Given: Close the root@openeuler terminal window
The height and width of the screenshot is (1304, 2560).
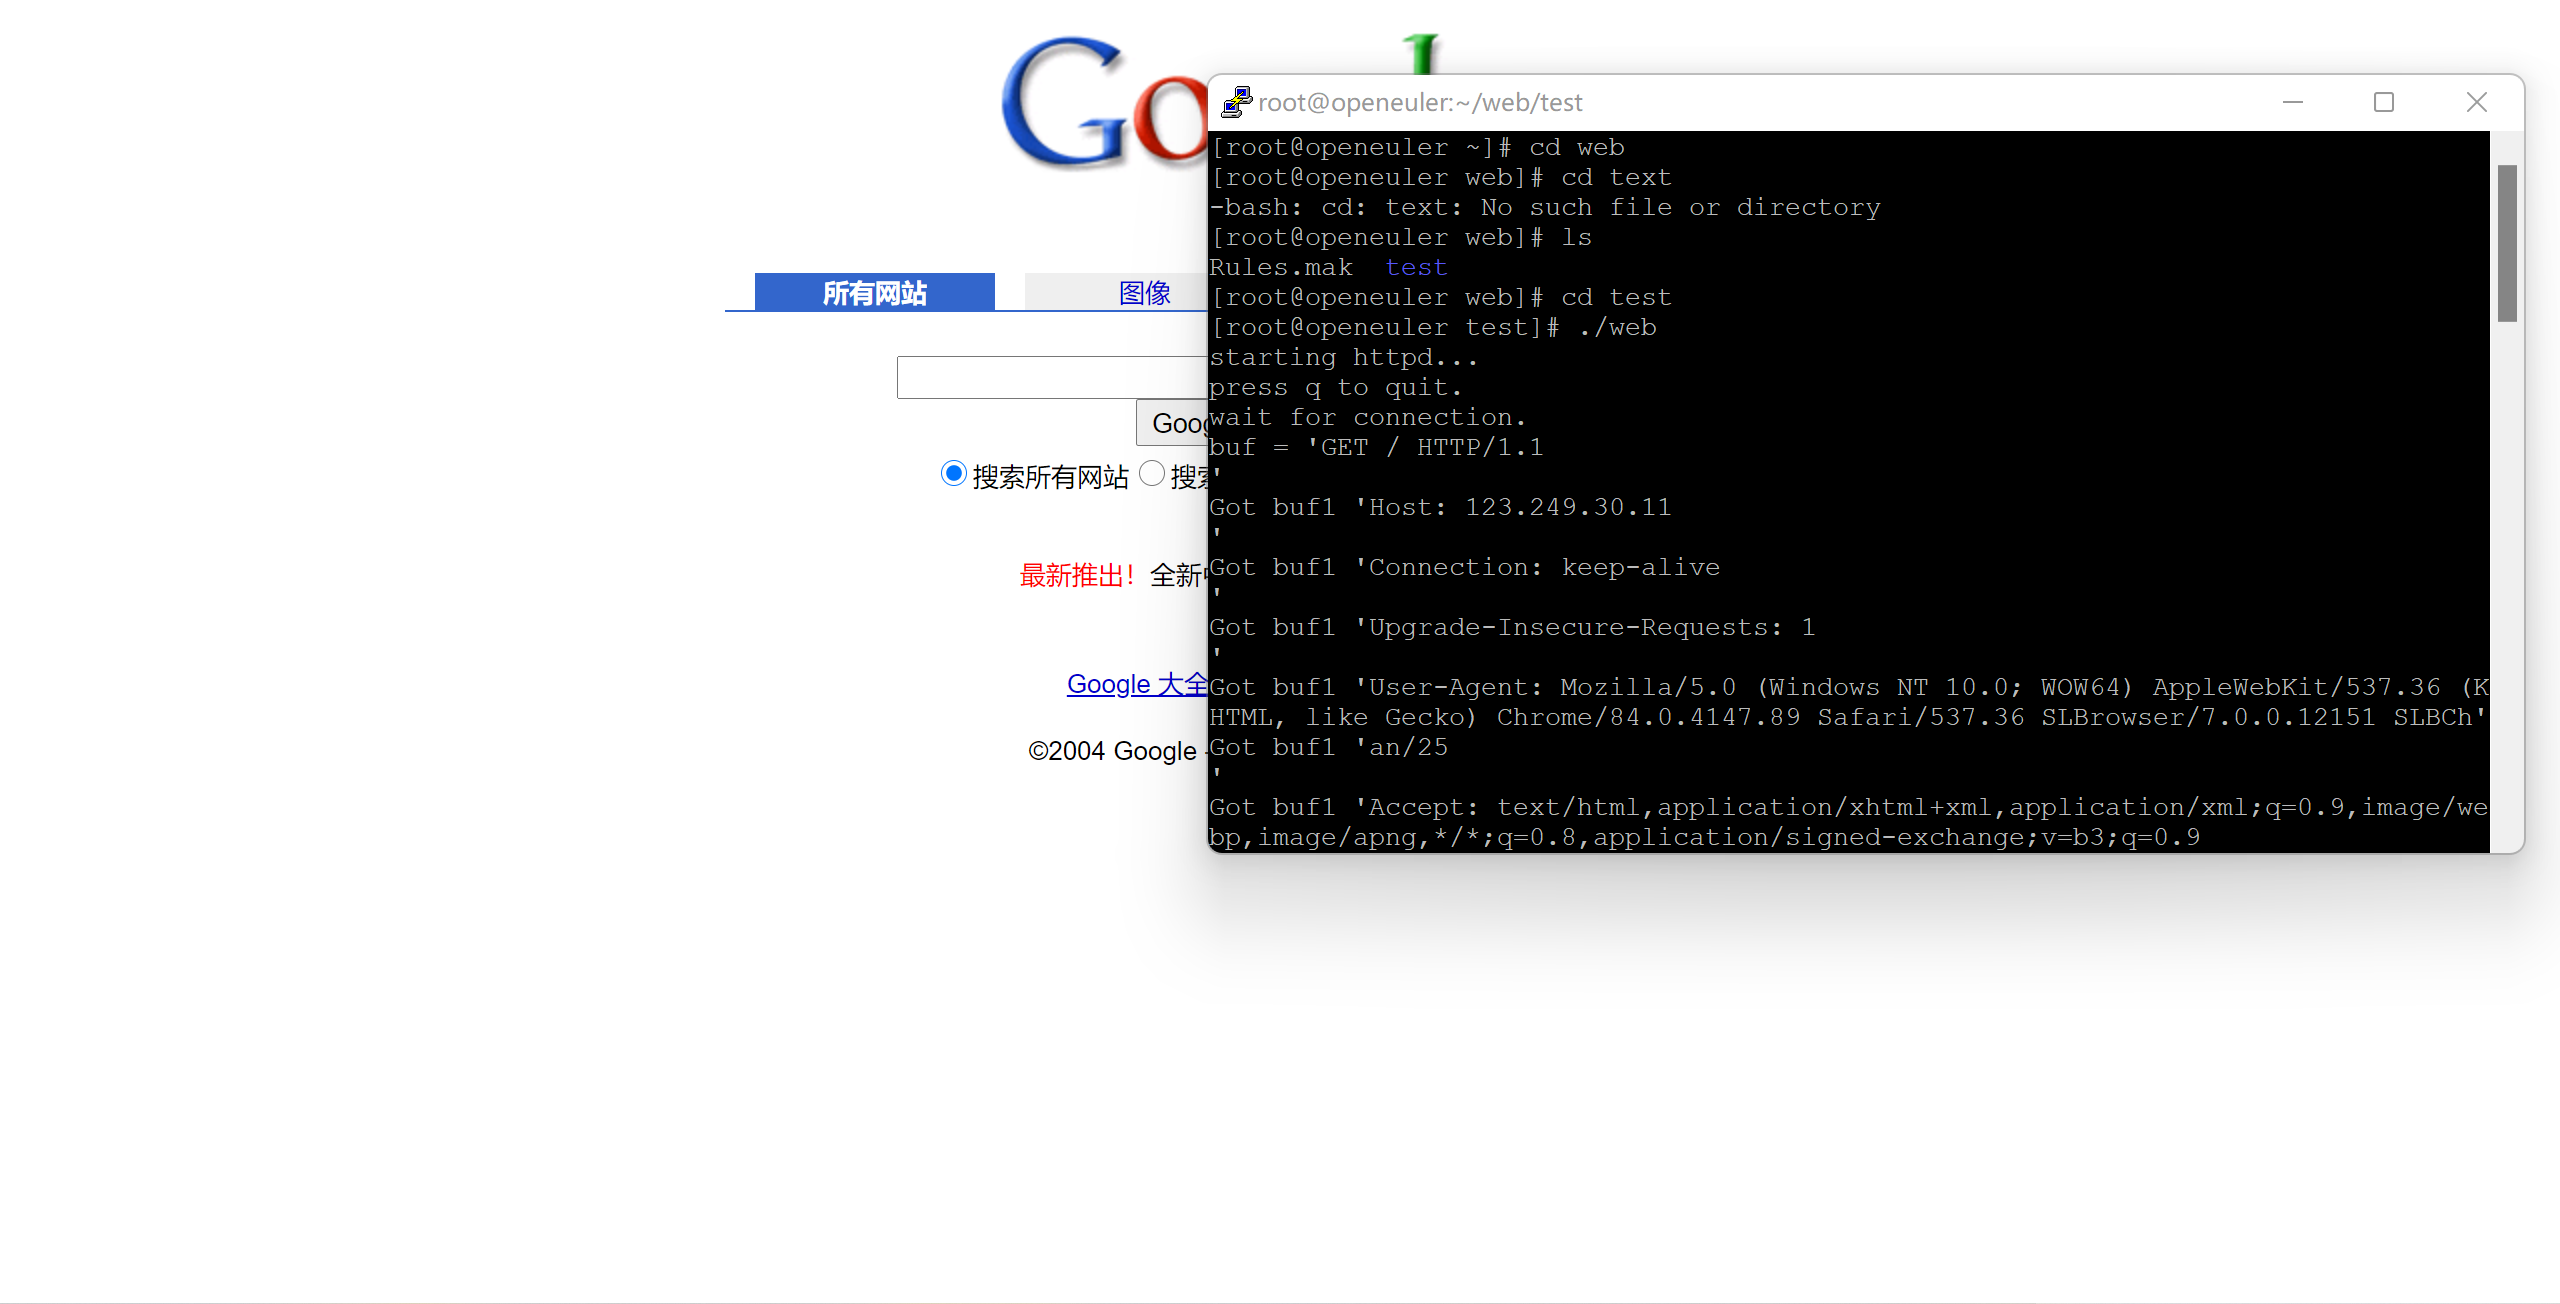Looking at the screenshot, I should point(2476,102).
